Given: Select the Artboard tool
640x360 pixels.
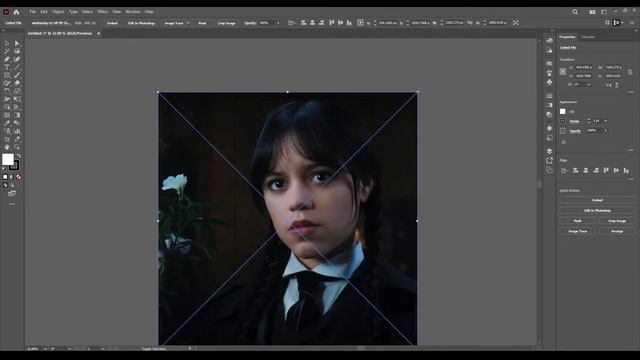Looking at the screenshot, I should coord(7,139).
